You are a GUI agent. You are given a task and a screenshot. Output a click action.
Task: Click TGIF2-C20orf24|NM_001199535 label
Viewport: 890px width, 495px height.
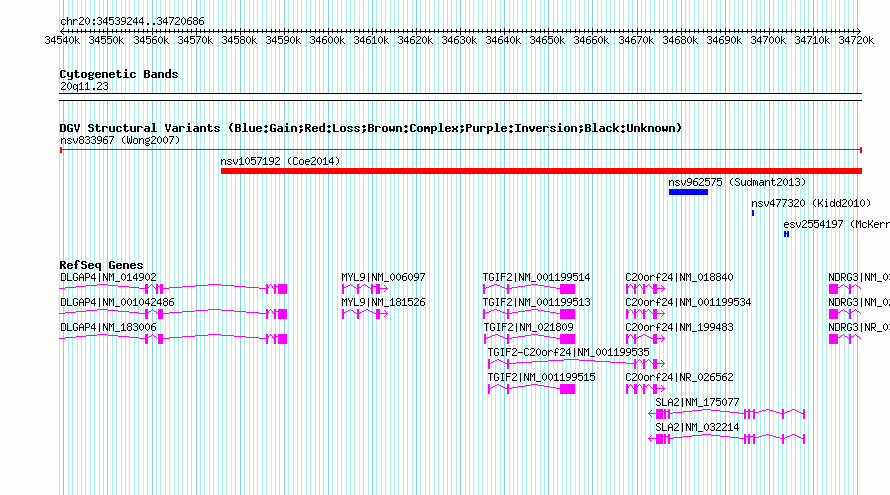pyautogui.click(x=568, y=353)
